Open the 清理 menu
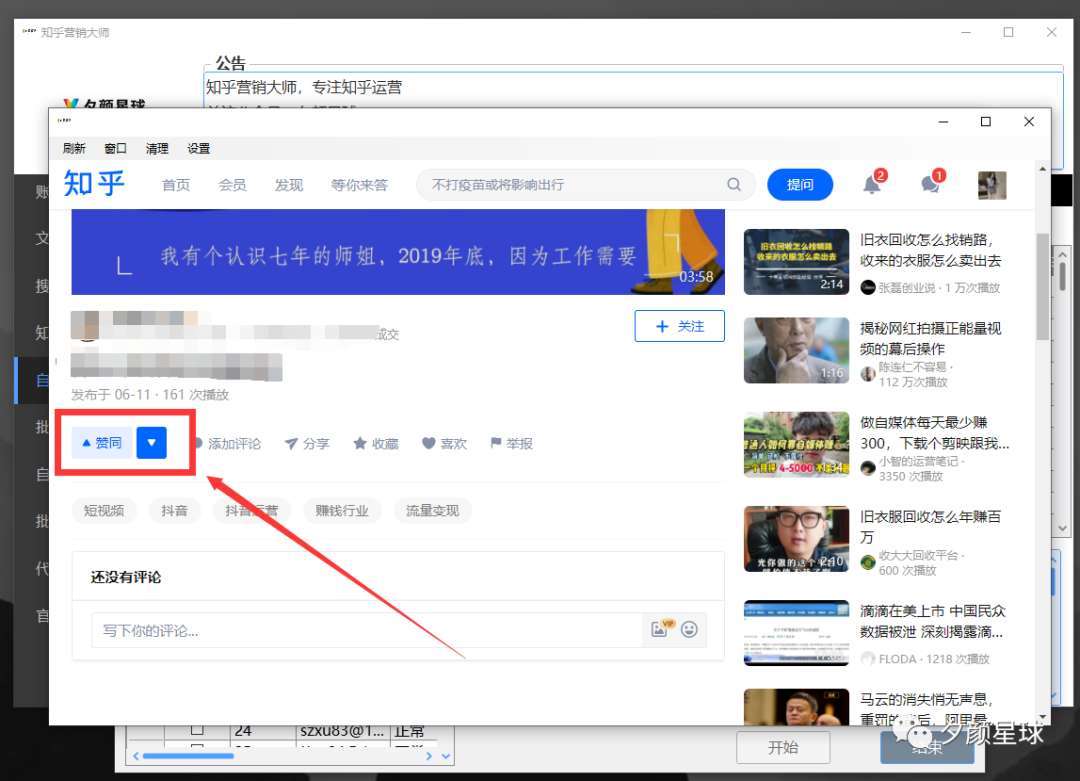This screenshot has height=781, width=1080. tap(157, 148)
